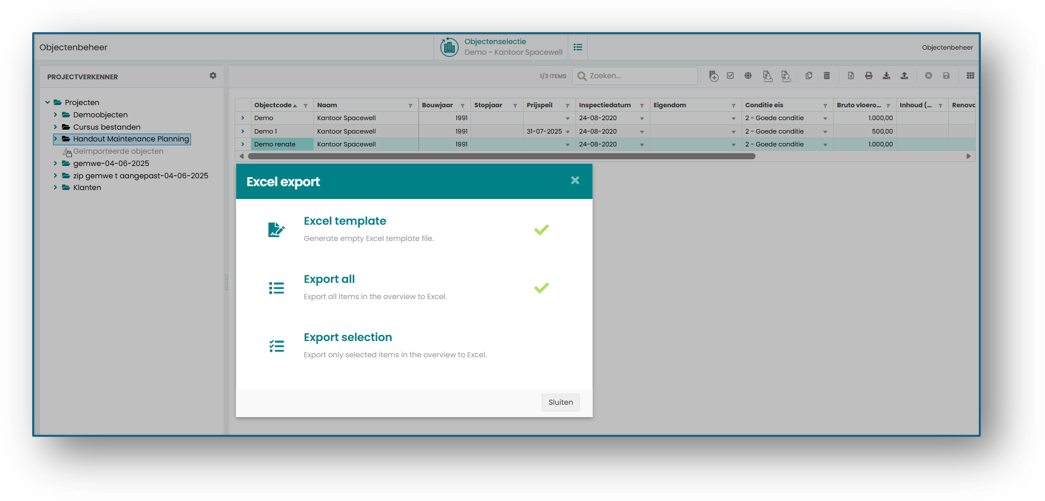Click the Sluiten button
This screenshot has width=1045, height=501.
coord(560,402)
